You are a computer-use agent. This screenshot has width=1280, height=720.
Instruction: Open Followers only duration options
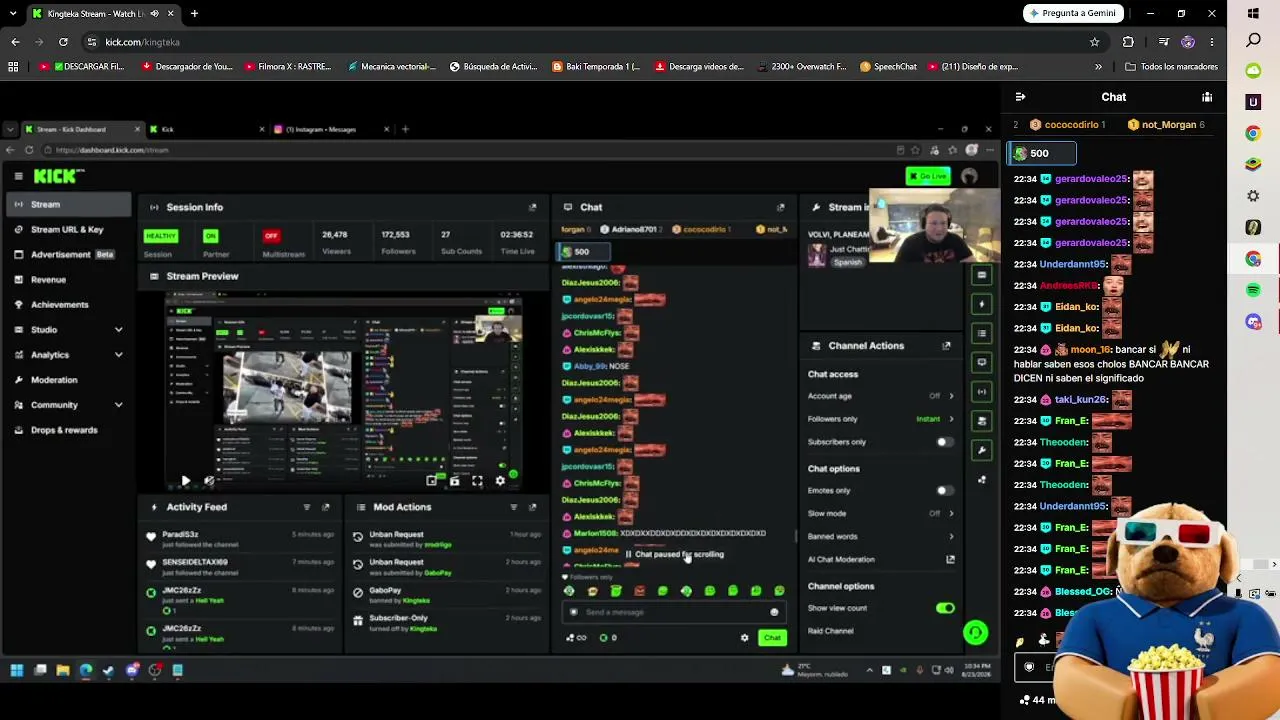[x=880, y=419]
